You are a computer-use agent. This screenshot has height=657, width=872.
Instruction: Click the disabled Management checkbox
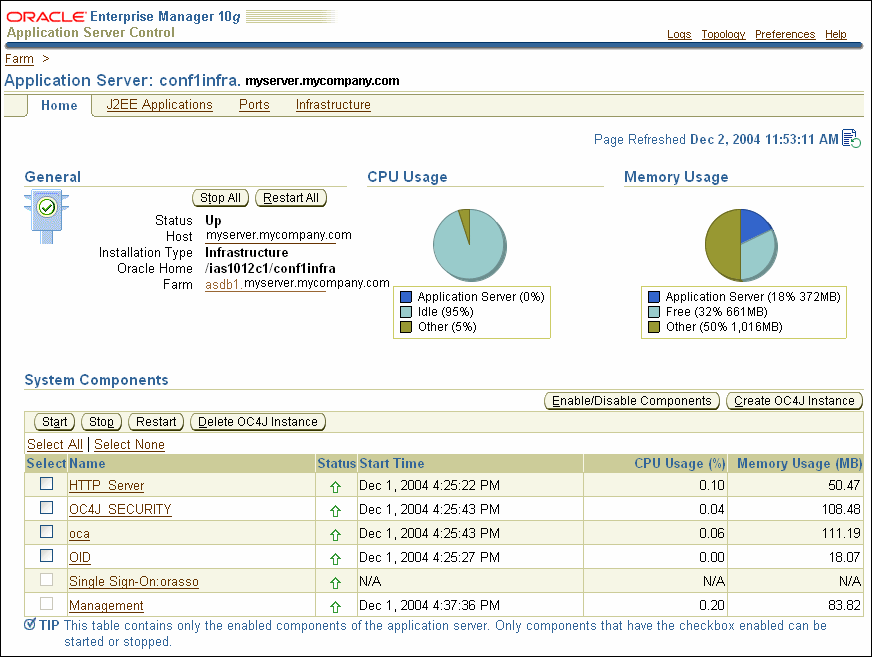pos(47,603)
